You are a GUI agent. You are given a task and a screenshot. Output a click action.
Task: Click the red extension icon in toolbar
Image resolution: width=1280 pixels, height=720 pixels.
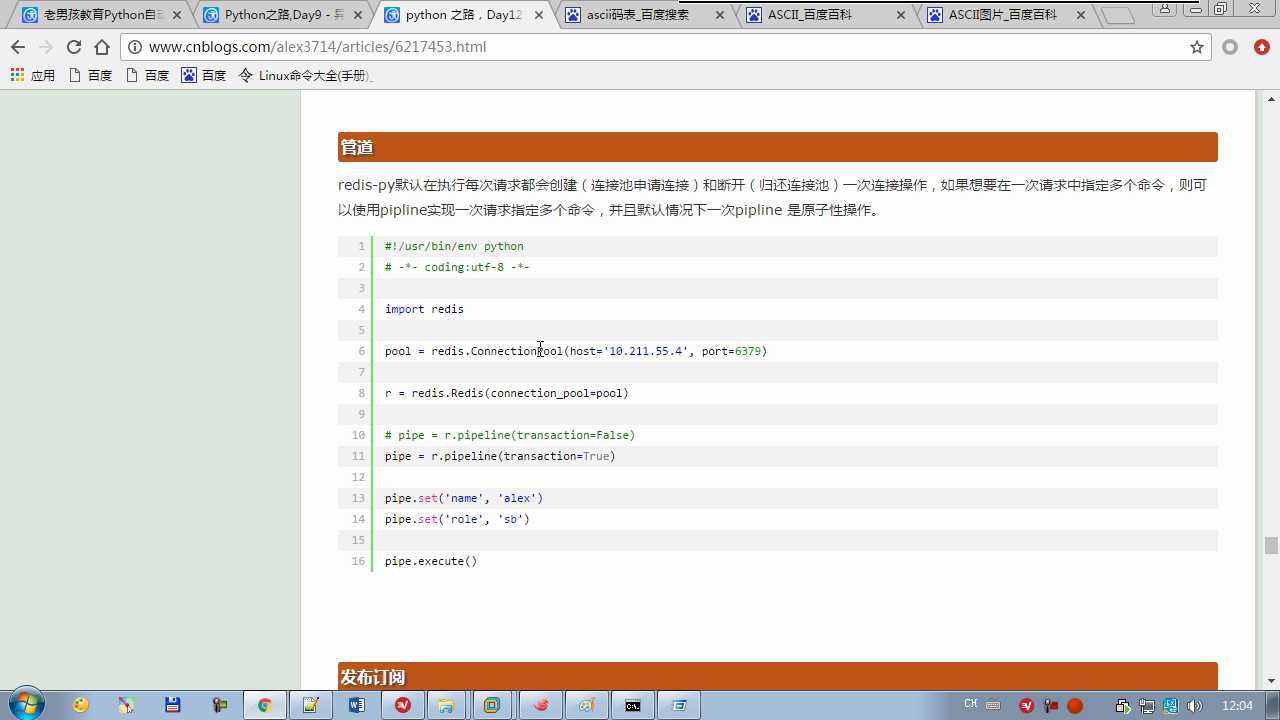tap(1261, 47)
